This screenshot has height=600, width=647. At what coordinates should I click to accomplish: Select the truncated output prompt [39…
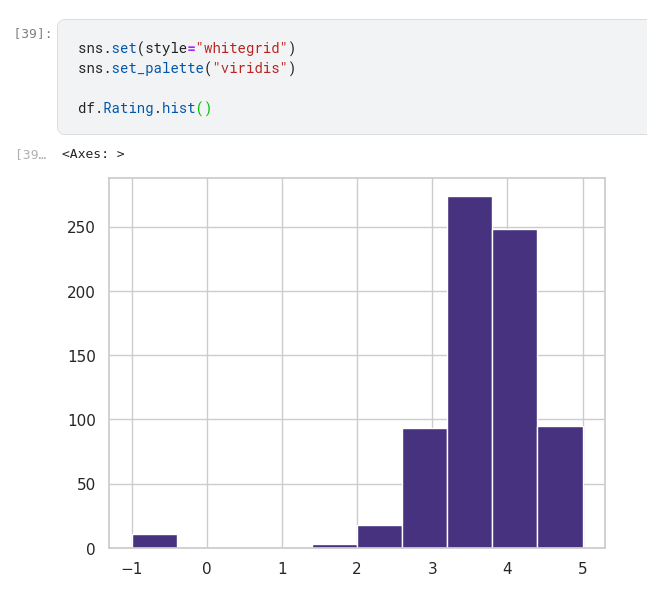tap(30, 155)
